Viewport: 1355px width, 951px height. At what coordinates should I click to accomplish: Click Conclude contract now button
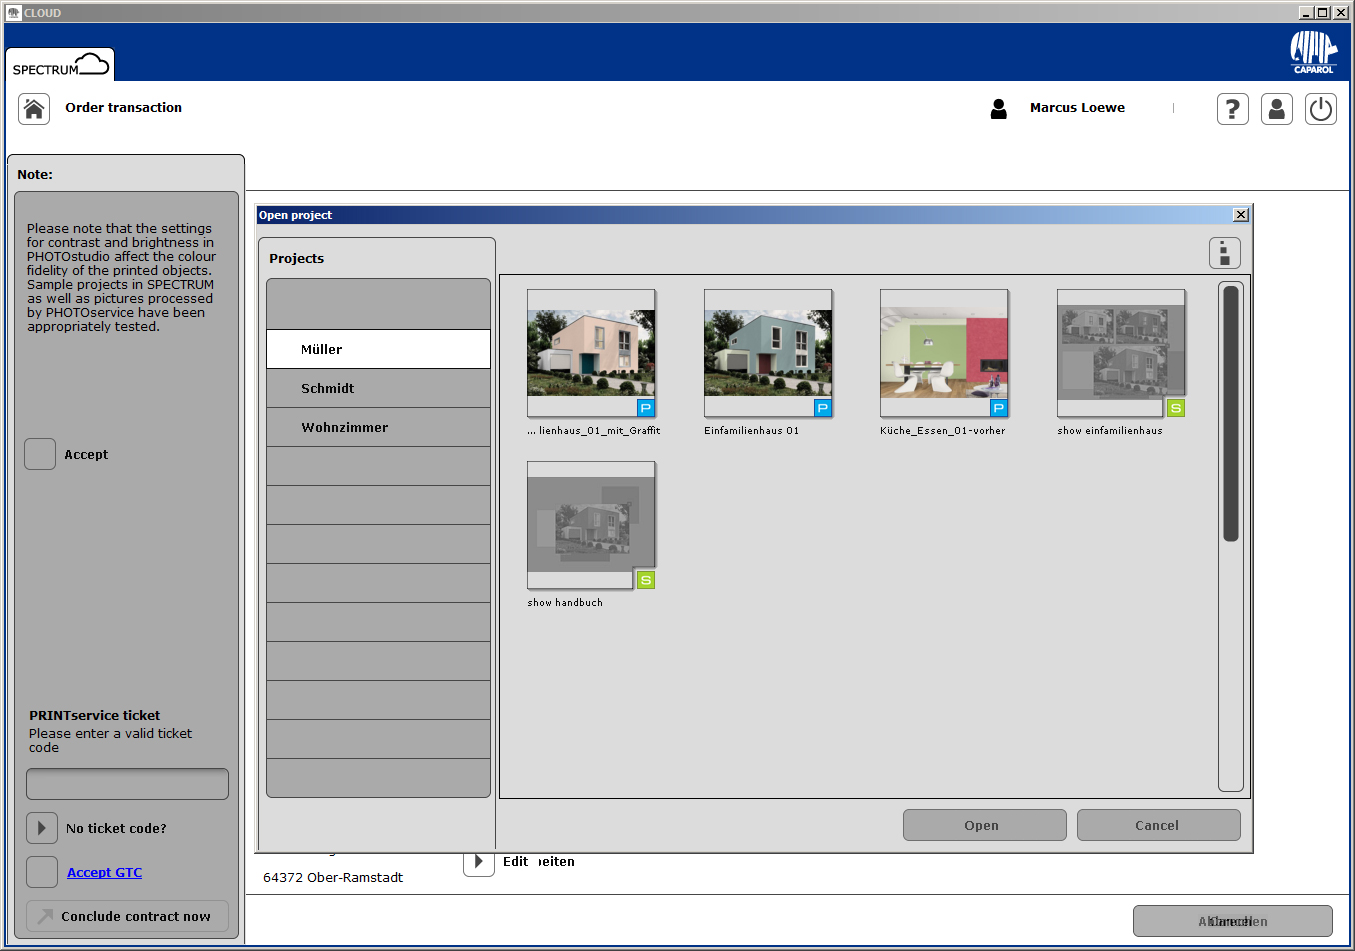pos(127,916)
